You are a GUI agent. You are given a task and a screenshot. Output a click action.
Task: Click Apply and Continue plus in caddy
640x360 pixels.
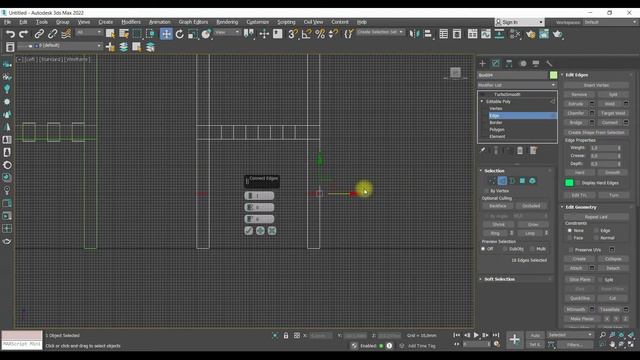260,231
